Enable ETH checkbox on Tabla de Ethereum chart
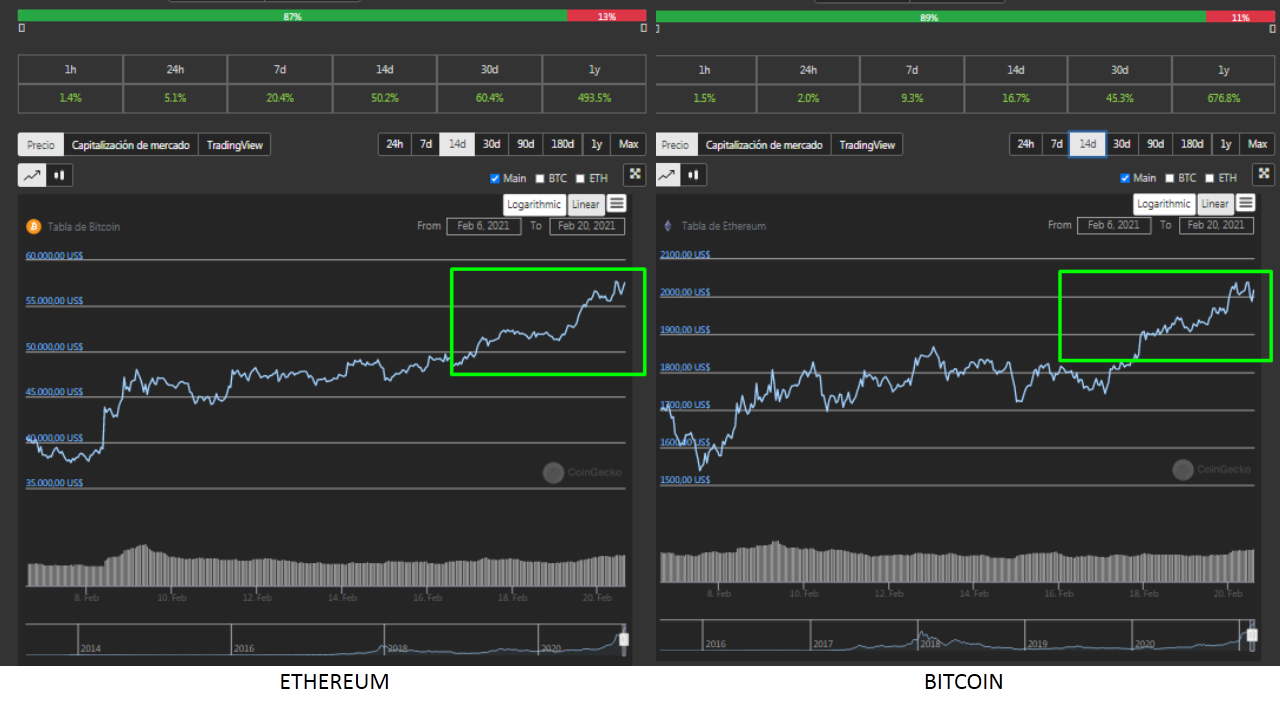This screenshot has width=1280, height=720. 1211,178
